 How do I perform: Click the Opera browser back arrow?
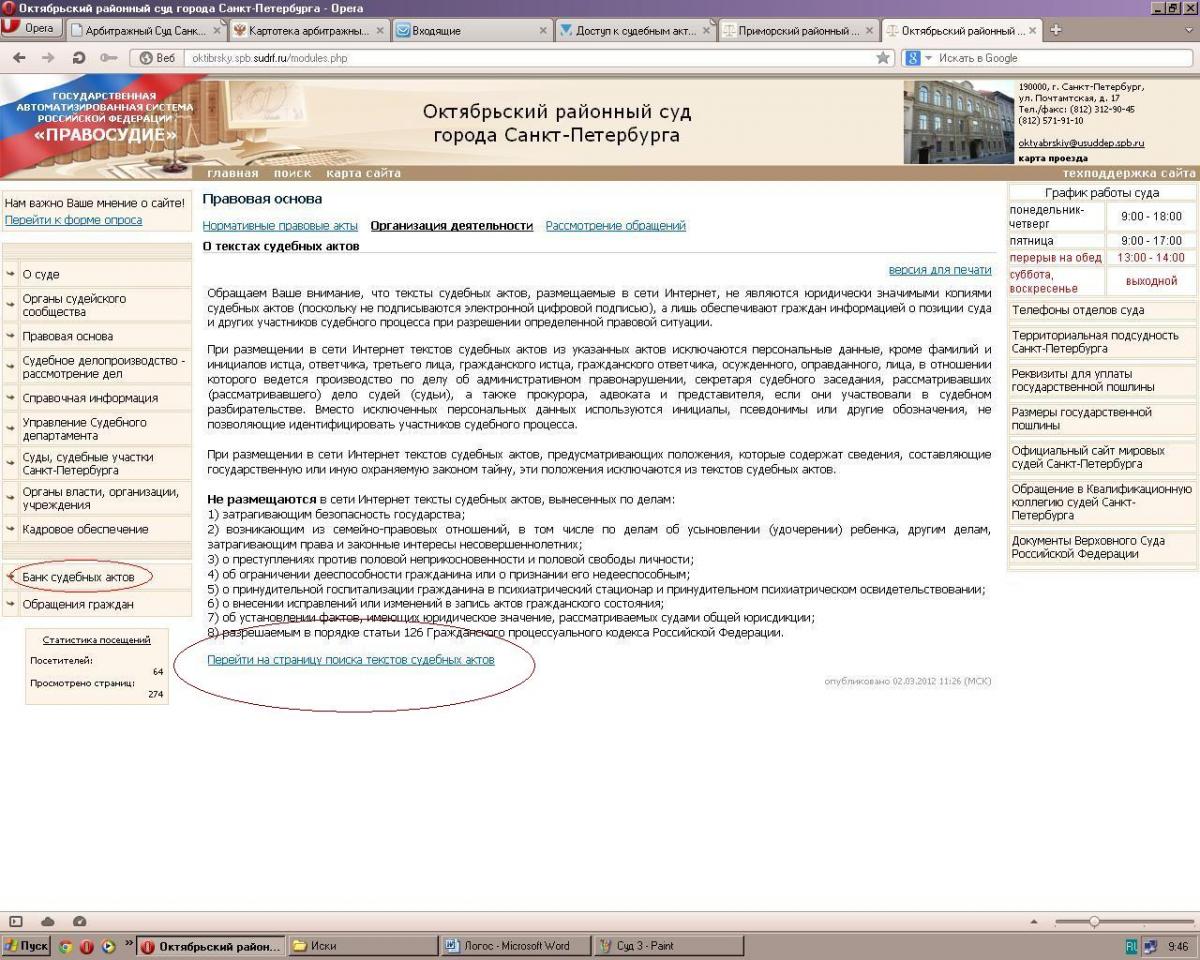click(19, 58)
